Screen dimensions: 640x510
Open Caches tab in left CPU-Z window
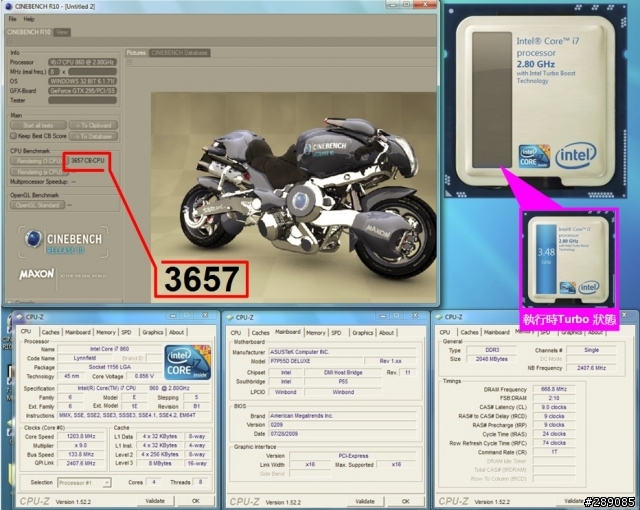(50, 332)
